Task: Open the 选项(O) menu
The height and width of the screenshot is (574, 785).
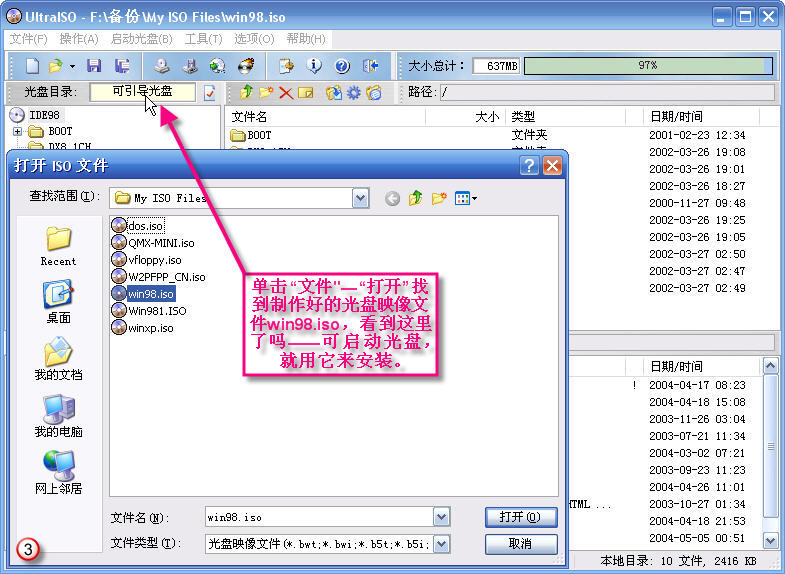Action: 254,39
